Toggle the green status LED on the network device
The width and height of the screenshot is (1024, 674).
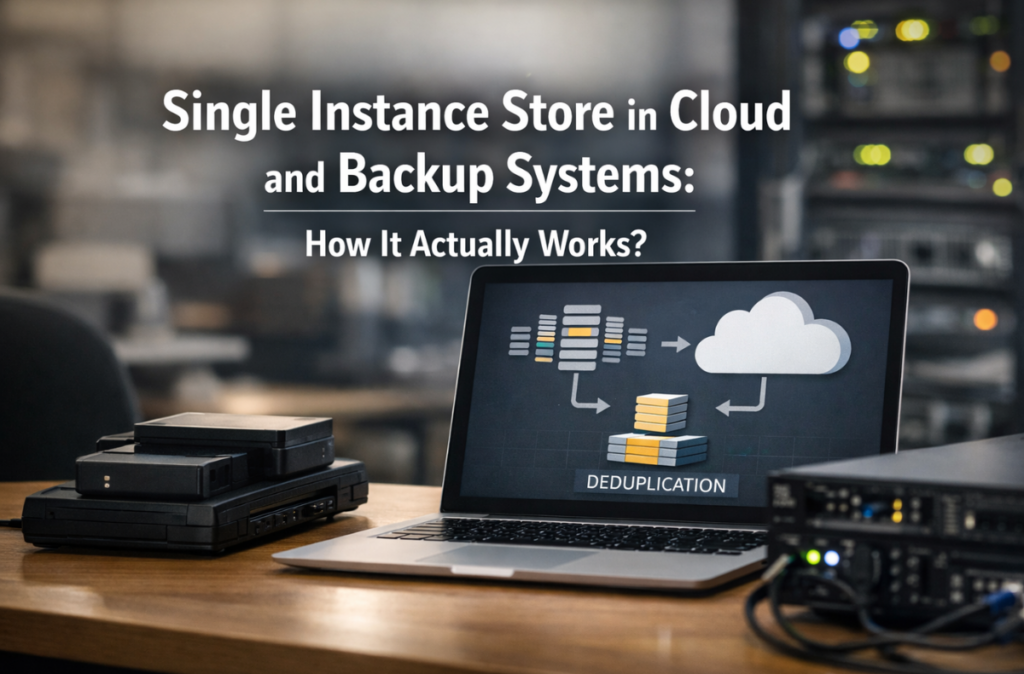[813, 557]
